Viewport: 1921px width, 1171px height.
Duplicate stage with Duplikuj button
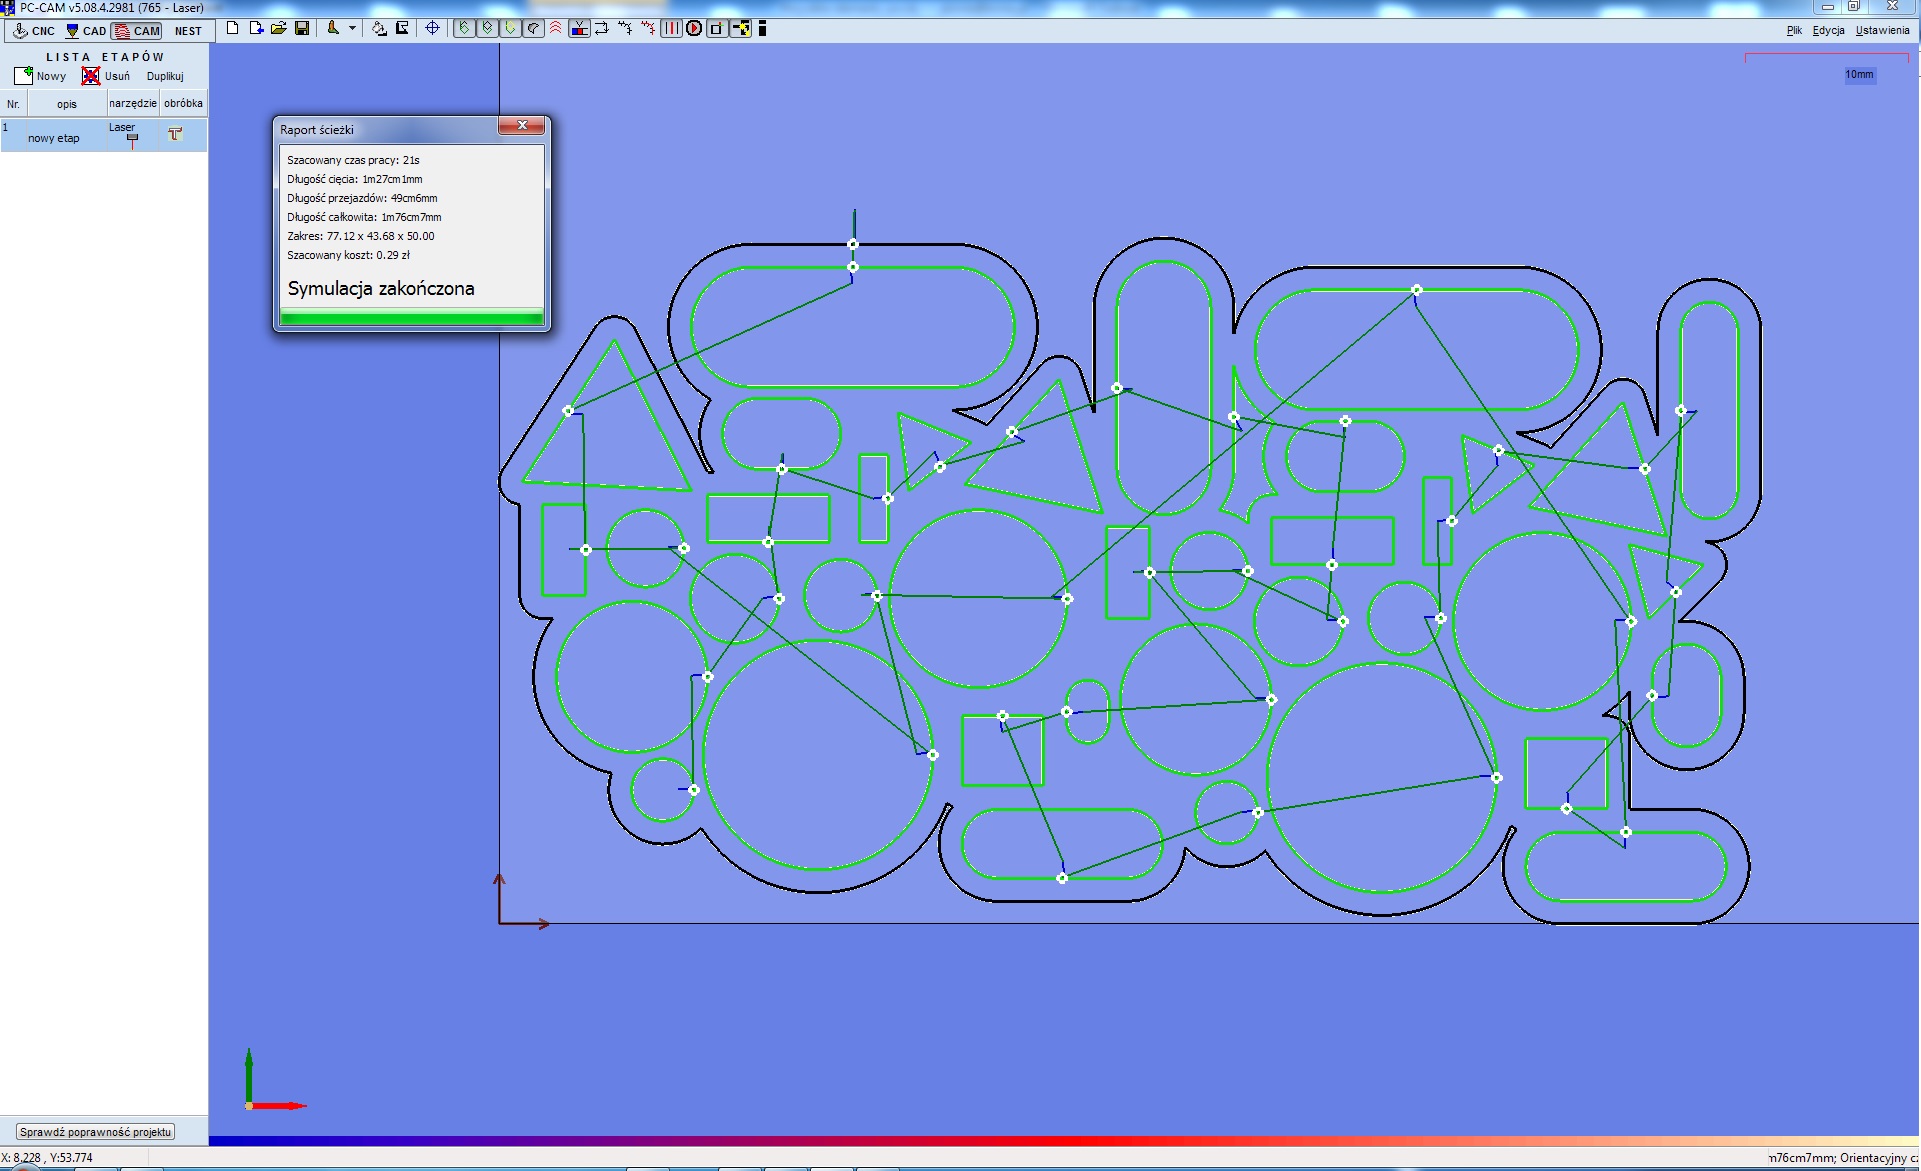click(165, 76)
